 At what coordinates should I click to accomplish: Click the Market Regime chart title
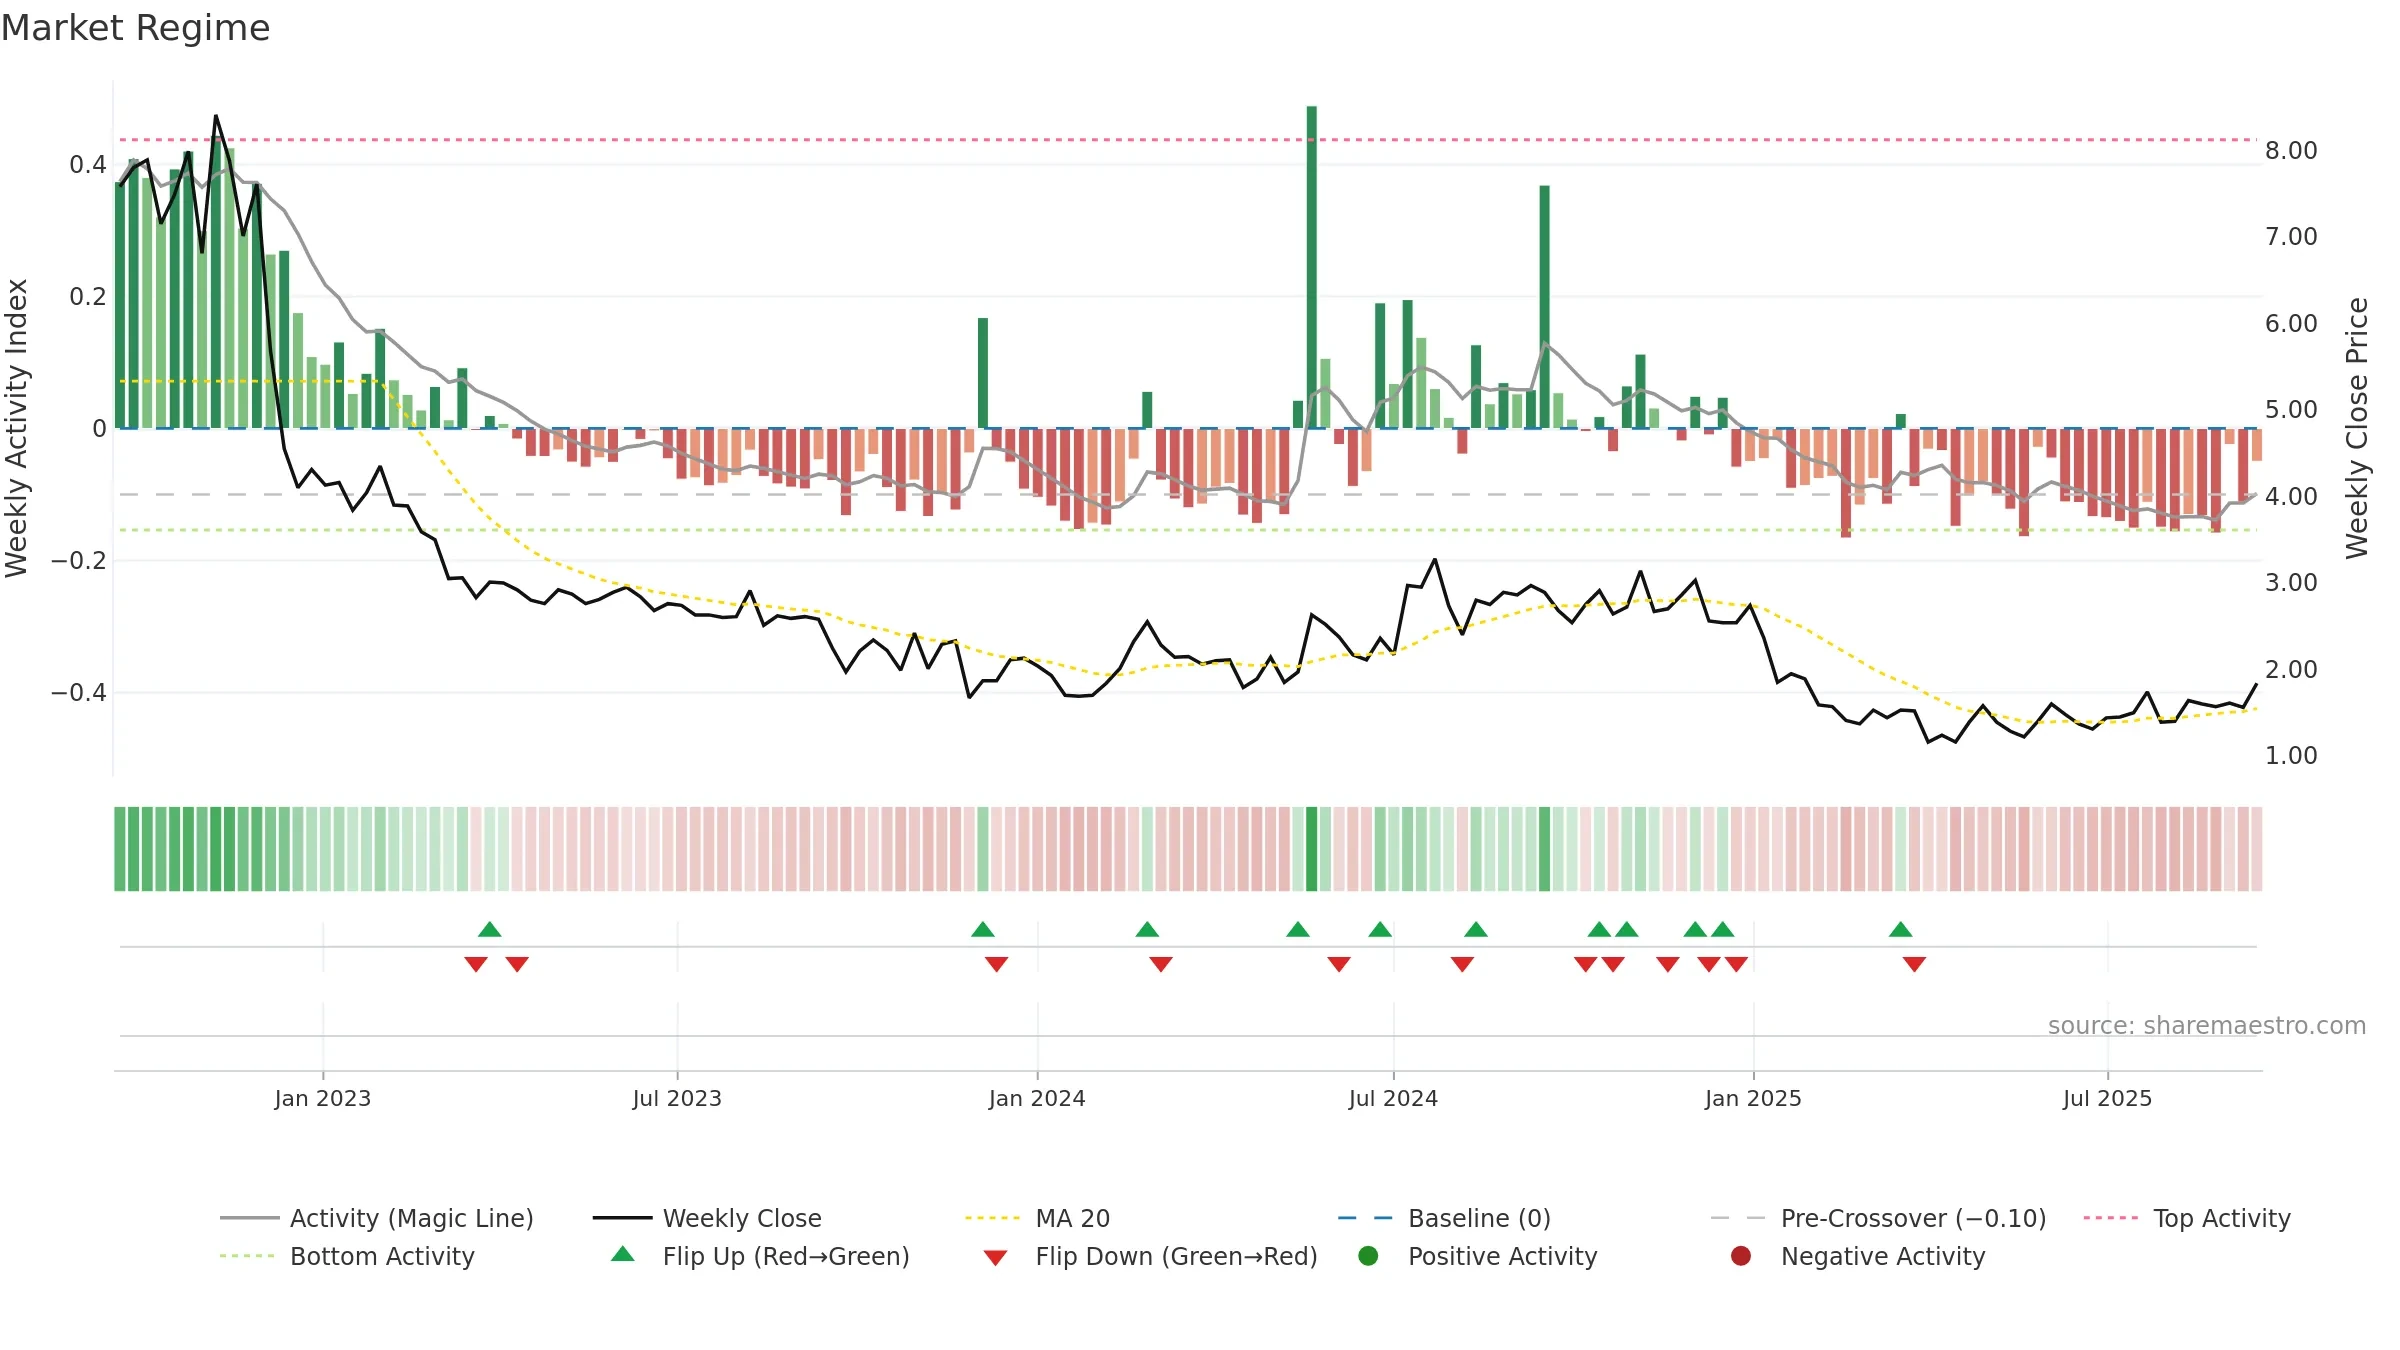coord(135,28)
